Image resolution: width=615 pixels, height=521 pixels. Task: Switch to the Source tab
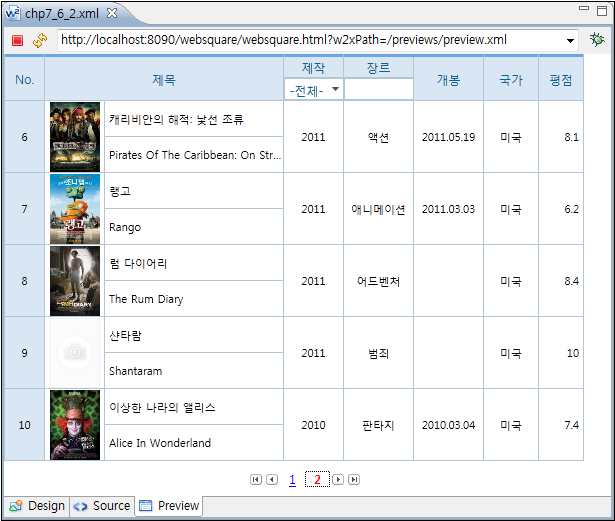click(x=102, y=506)
